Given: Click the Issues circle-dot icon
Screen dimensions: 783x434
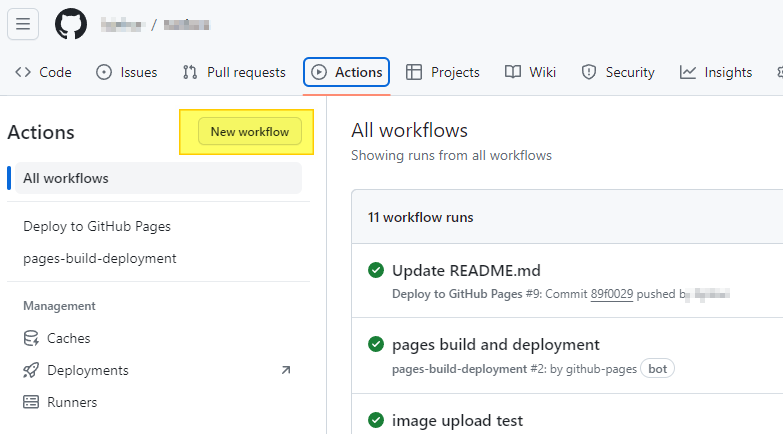Looking at the screenshot, I should (x=104, y=72).
